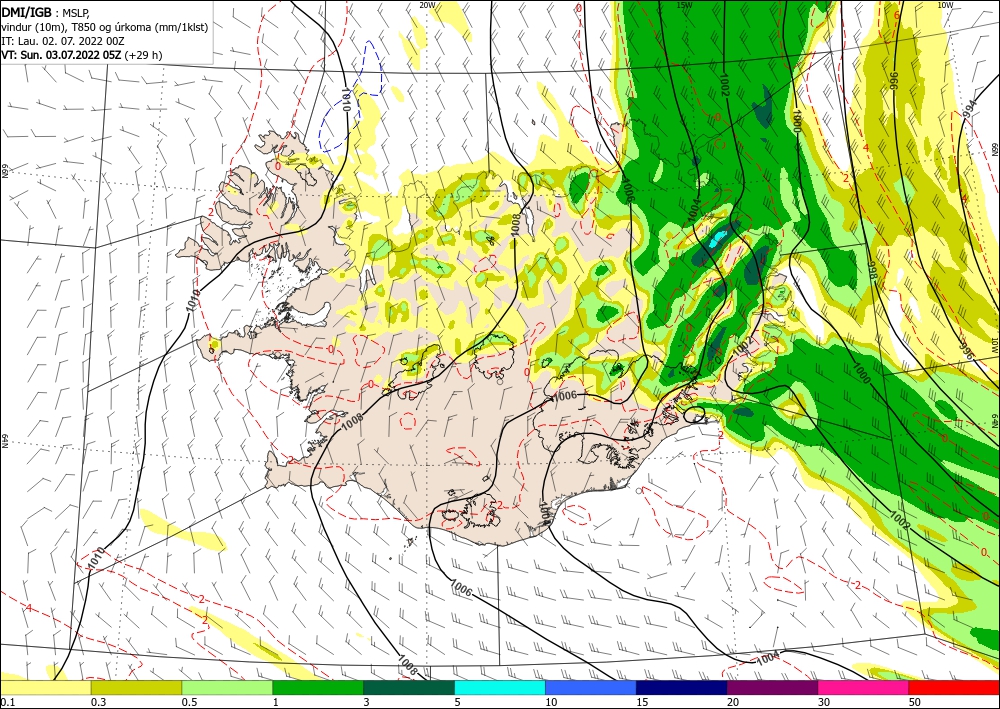The image size is (1000, 709).
Task: Click the cyan precipitation maximum on the map
Action: (718, 238)
